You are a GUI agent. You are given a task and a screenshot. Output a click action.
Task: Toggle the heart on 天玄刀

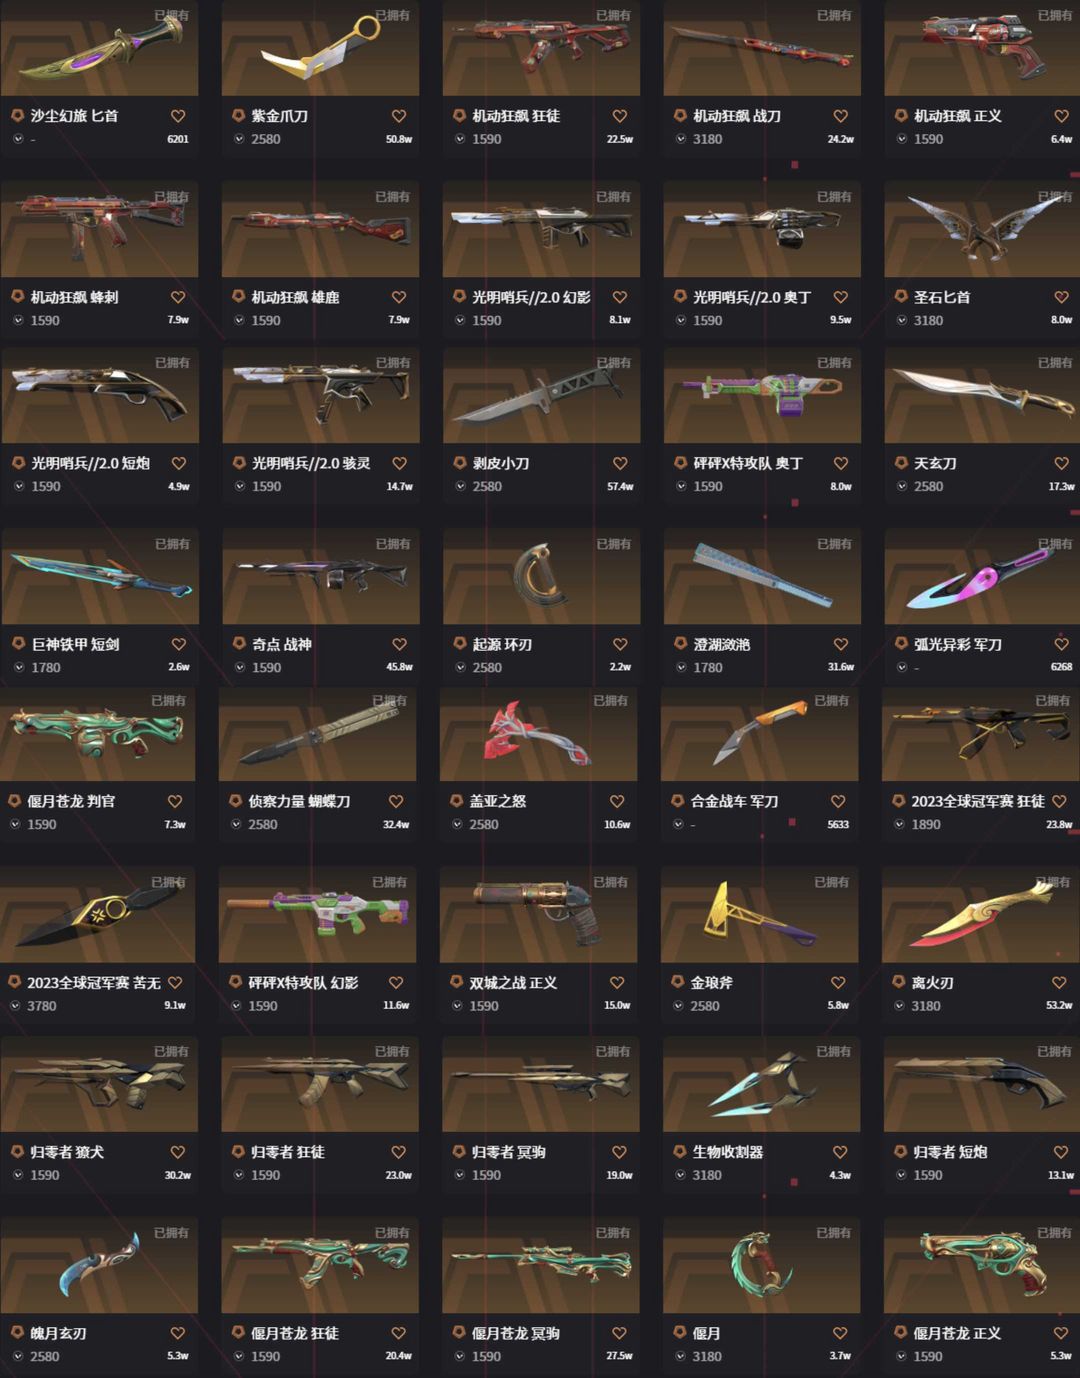click(1062, 463)
